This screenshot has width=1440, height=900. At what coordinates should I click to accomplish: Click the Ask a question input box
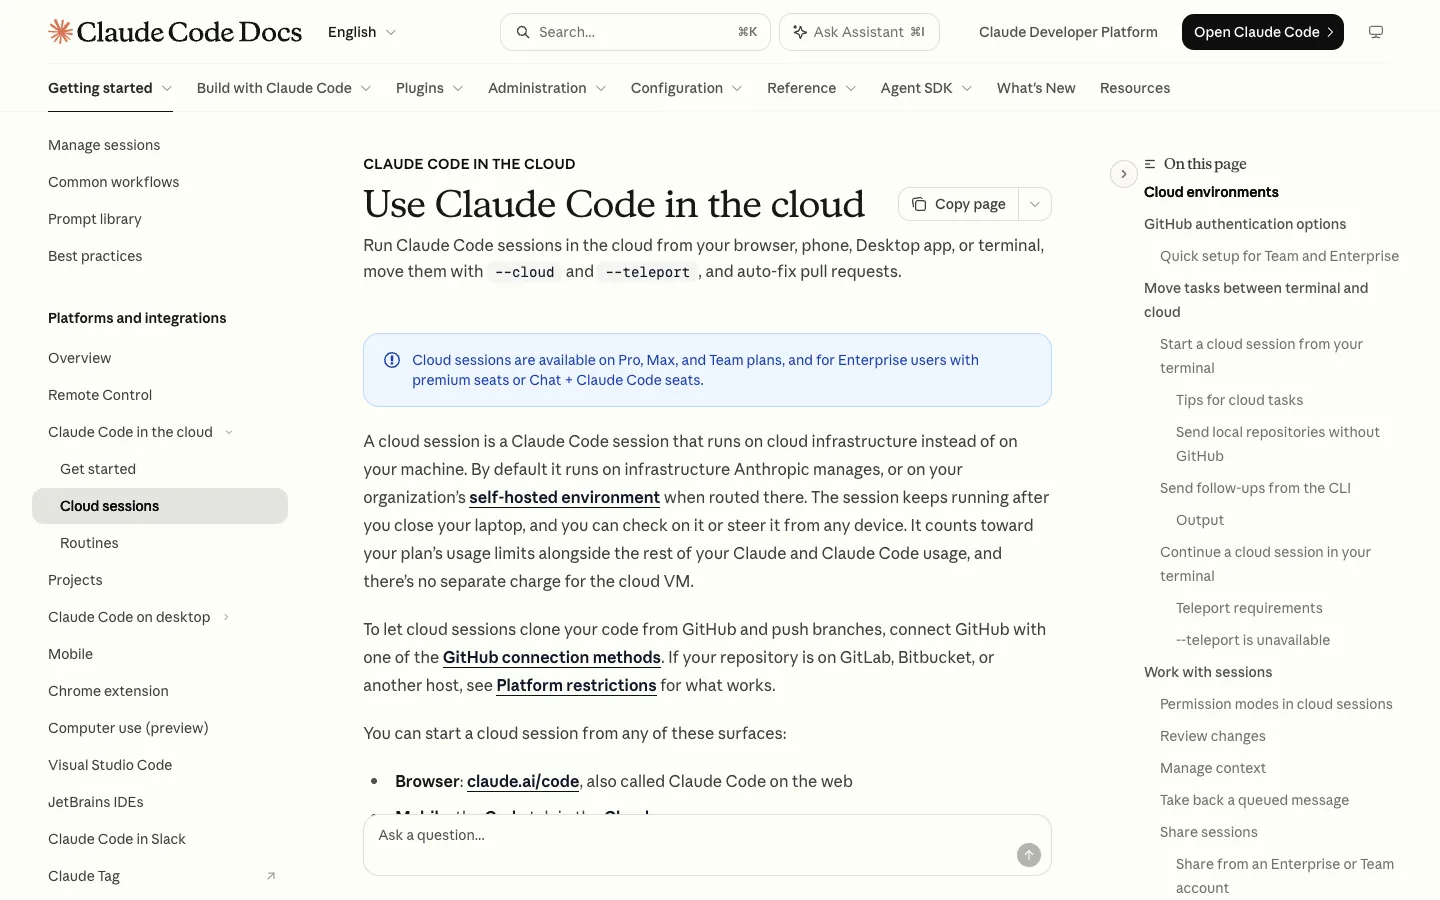click(707, 845)
